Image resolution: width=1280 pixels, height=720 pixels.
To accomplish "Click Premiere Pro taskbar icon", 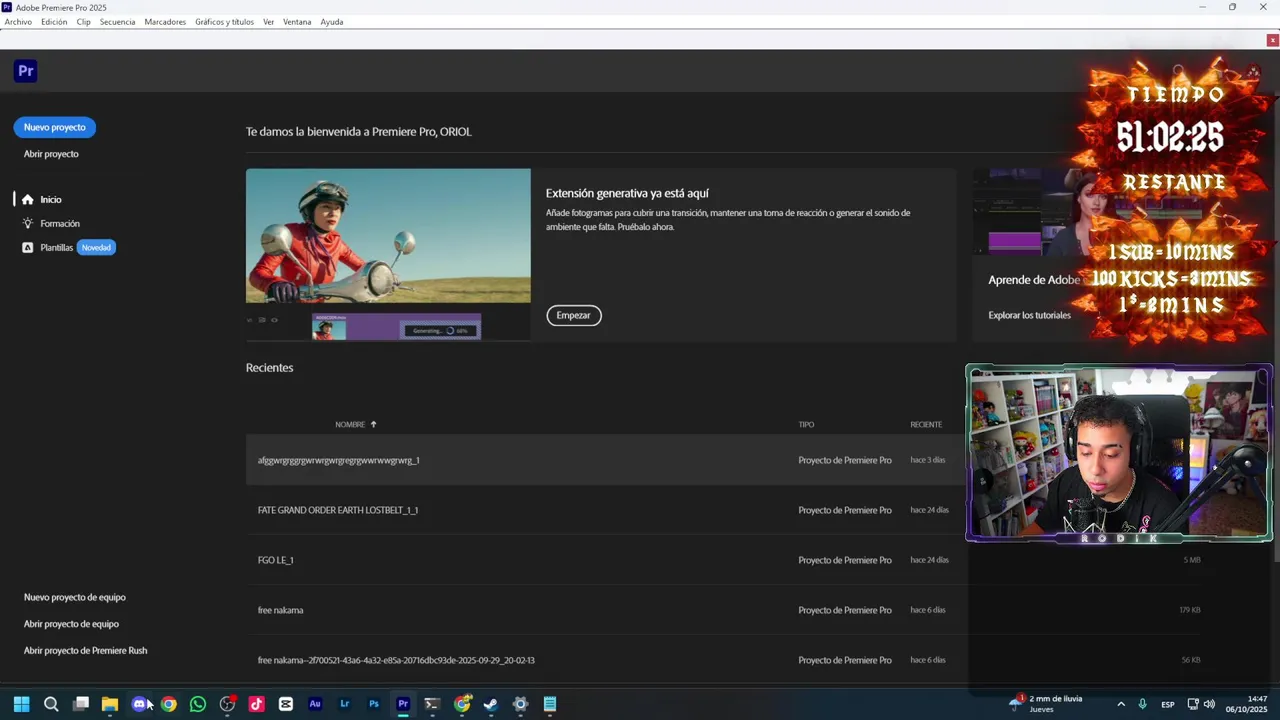I will coord(403,704).
